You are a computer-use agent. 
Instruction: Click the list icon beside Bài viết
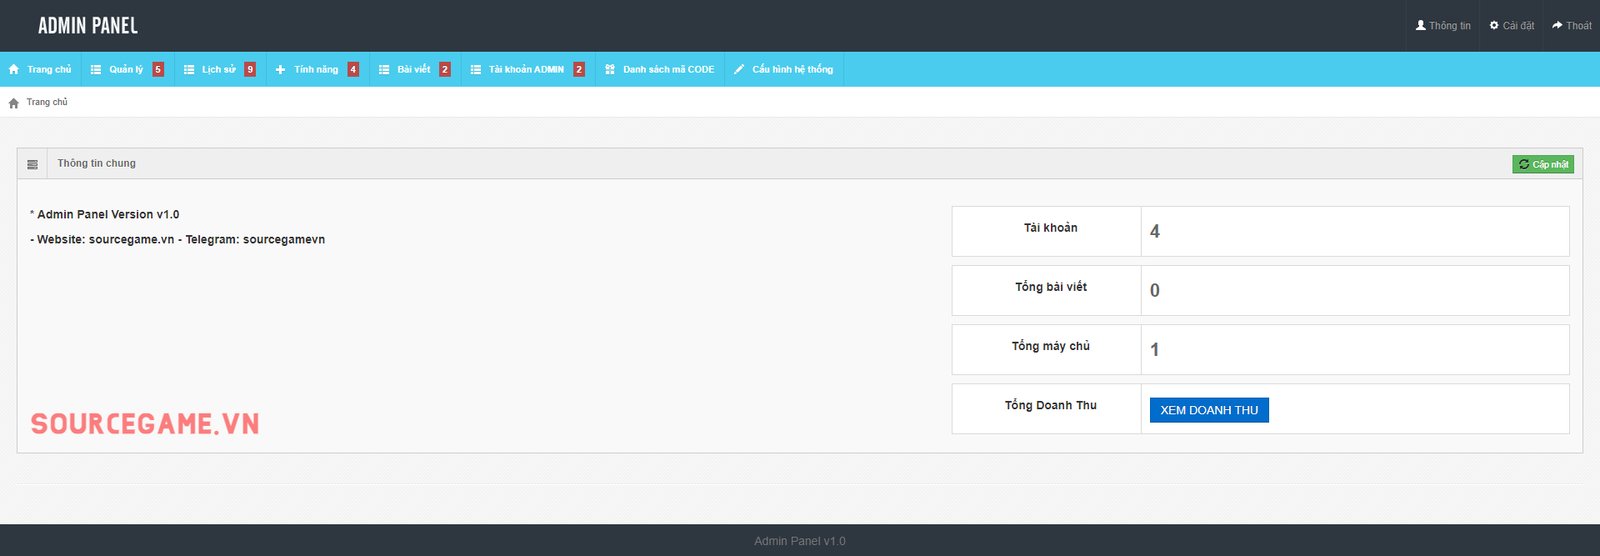384,70
